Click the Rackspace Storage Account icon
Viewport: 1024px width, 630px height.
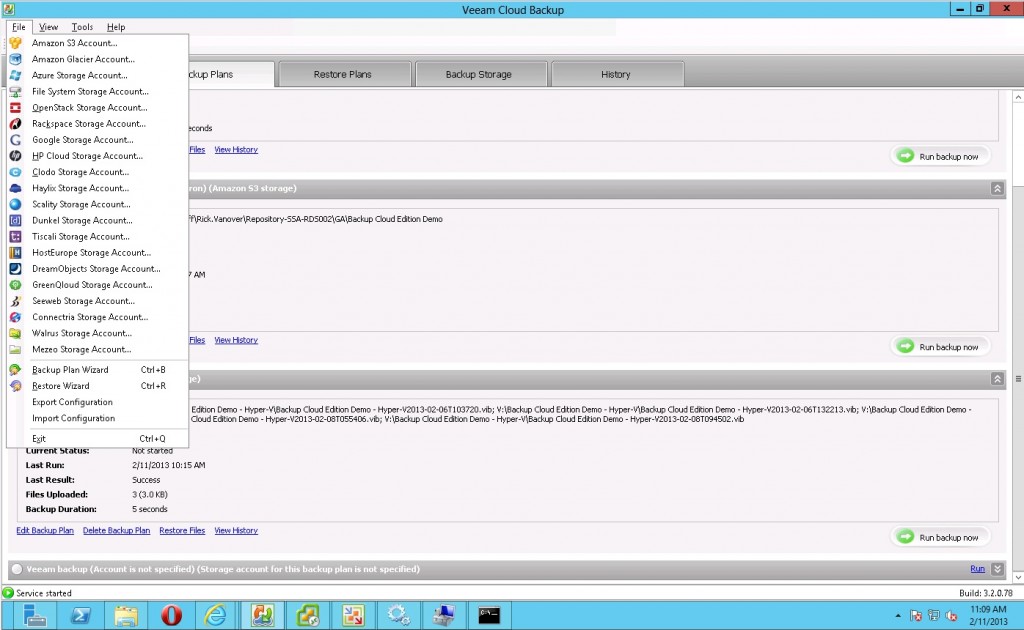point(16,123)
